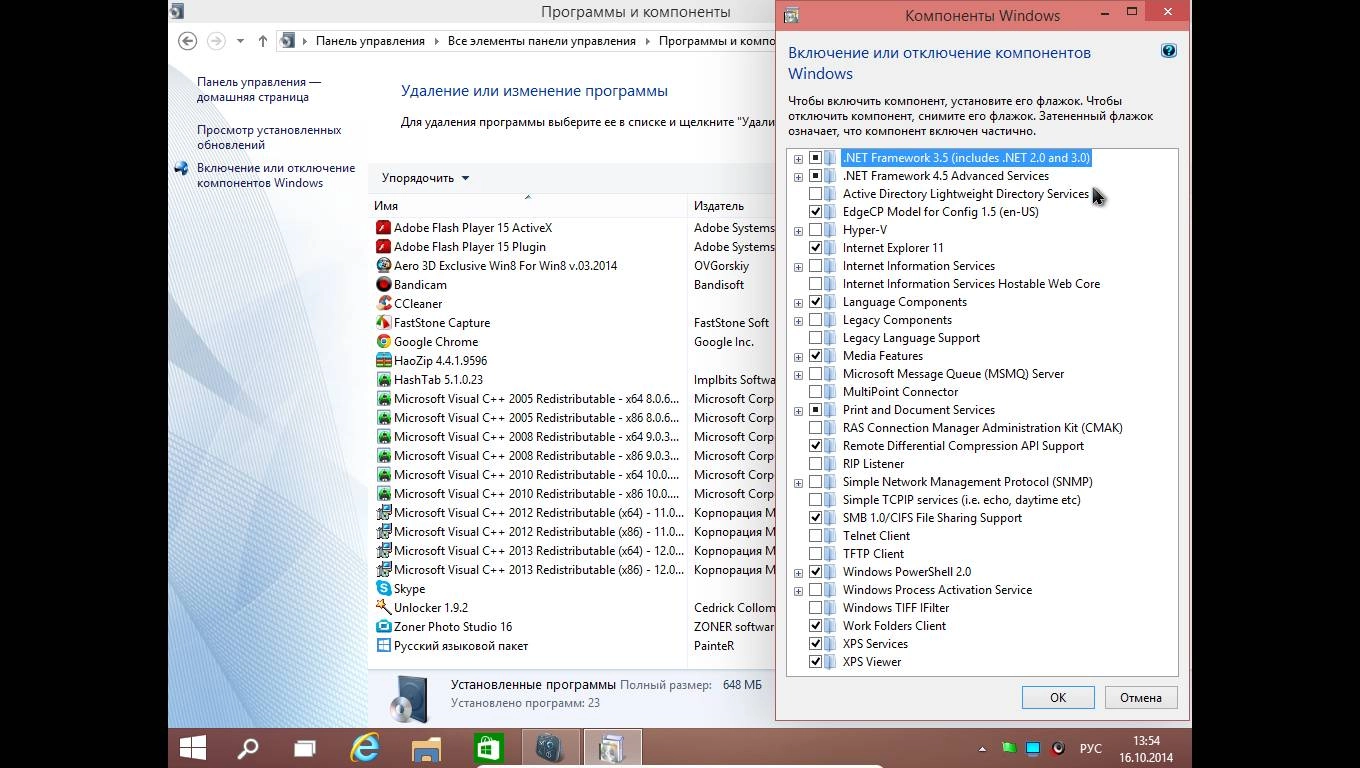Click the Русский языковой пакет icon
The width and height of the screenshot is (1360, 768).
(x=383, y=646)
